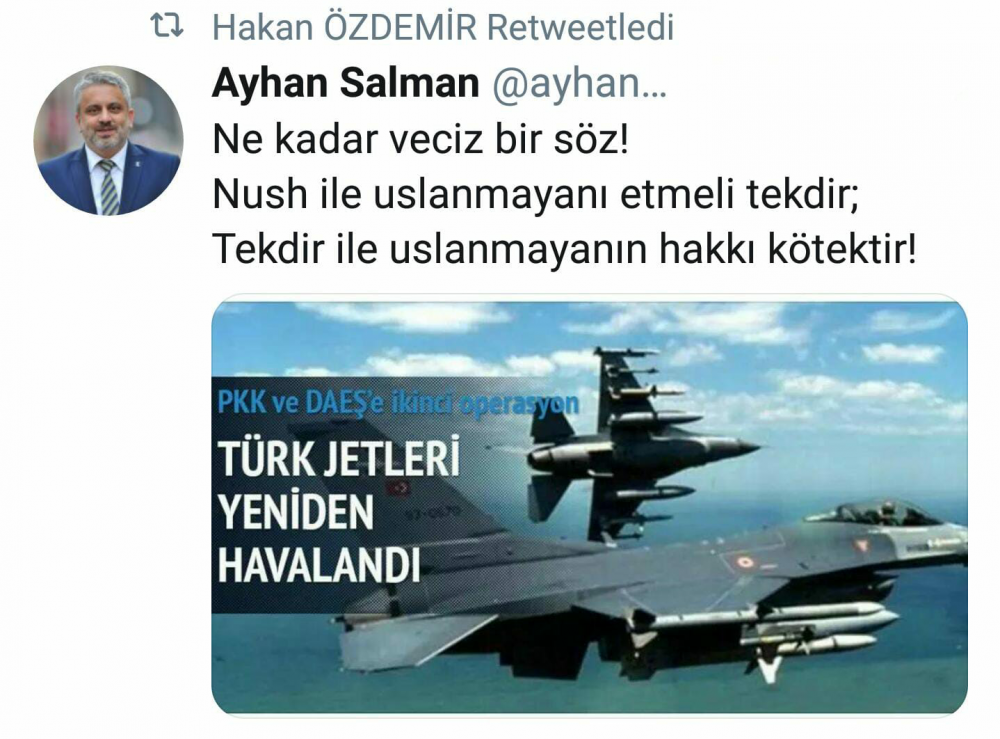
Task: Click the blue 'PKK ve DAEŞ'e ikinci operasyon' caption
Action: click(x=398, y=403)
